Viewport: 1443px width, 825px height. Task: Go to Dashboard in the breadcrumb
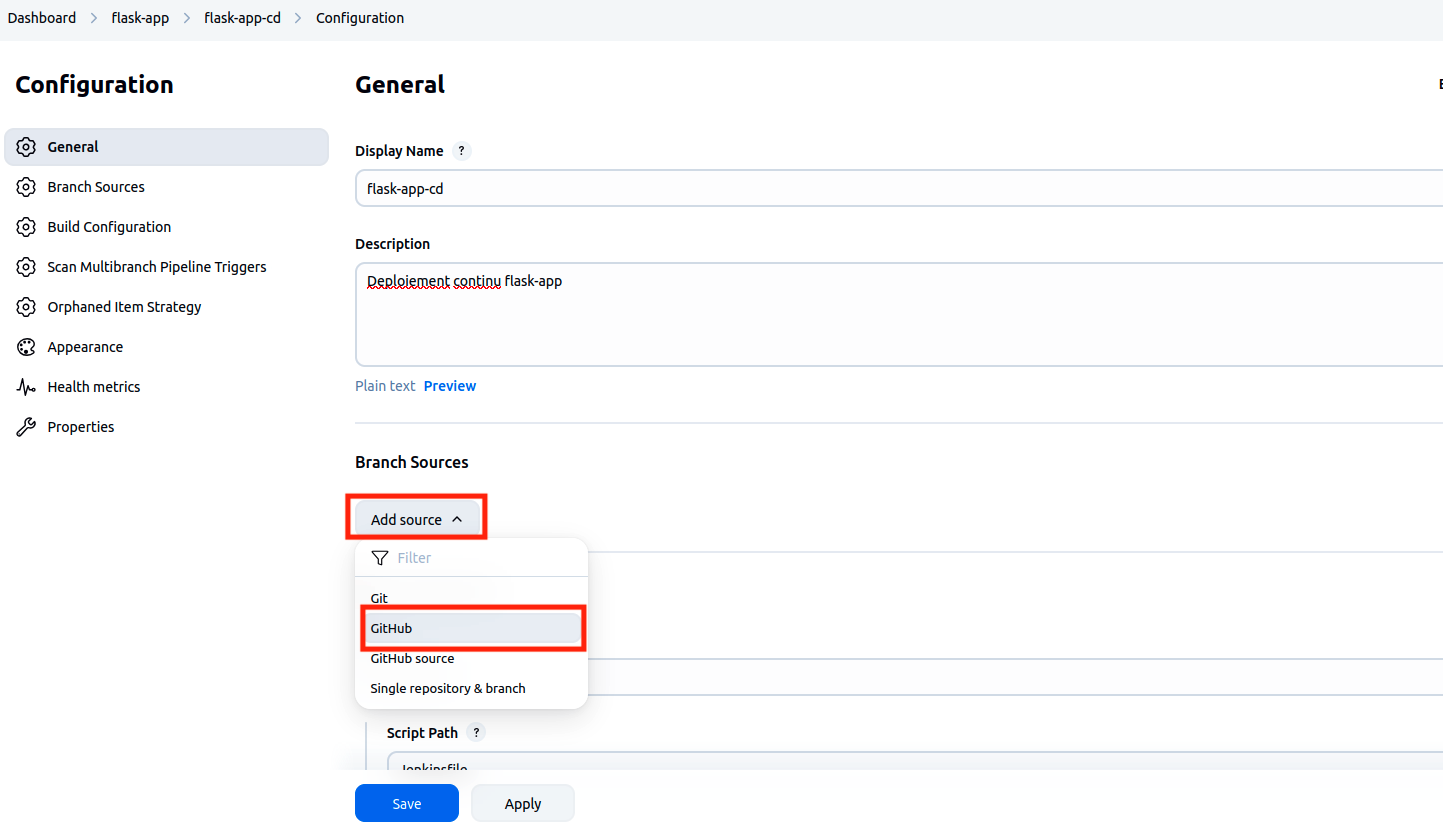point(42,18)
